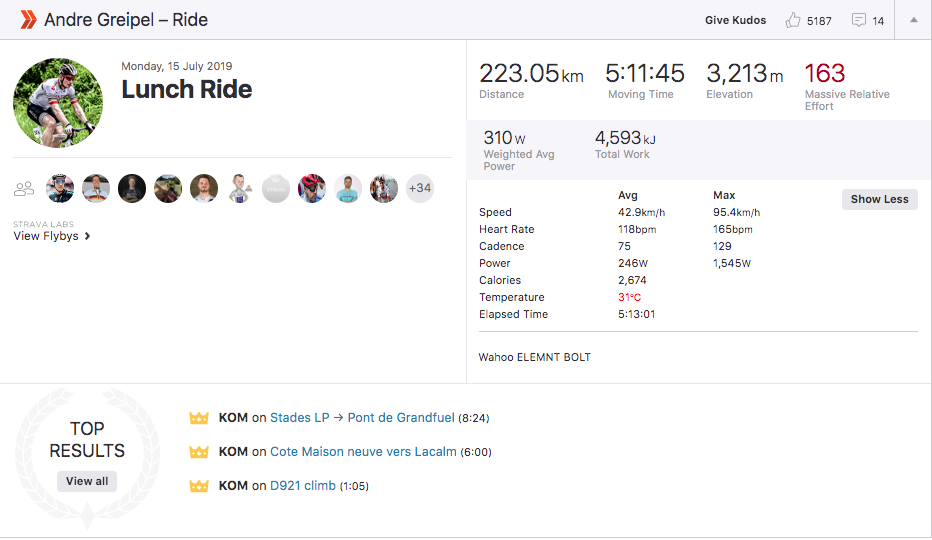Click the 42.9km/h average speed value
This screenshot has height=540, width=932.
(641, 212)
